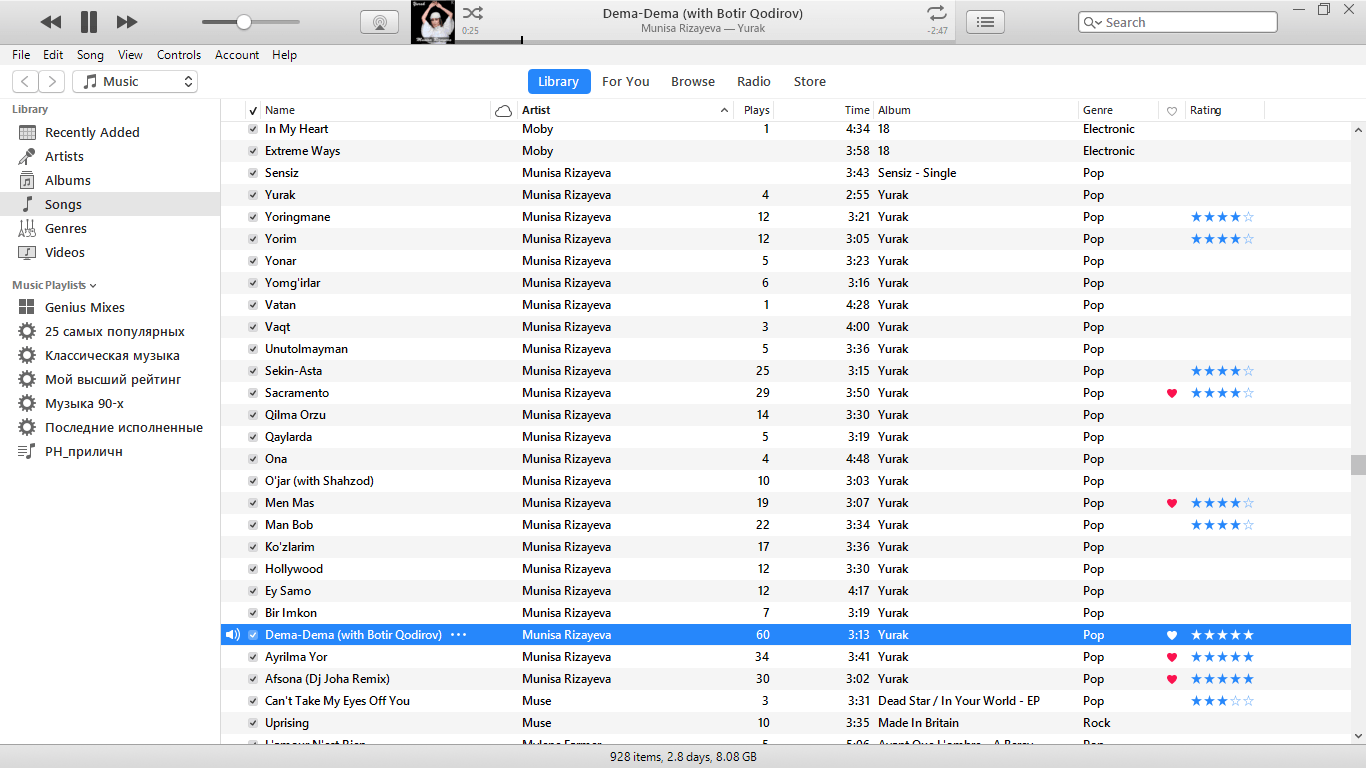Switch to the Radio tab
Screen dimensions: 1366x768
coord(754,82)
